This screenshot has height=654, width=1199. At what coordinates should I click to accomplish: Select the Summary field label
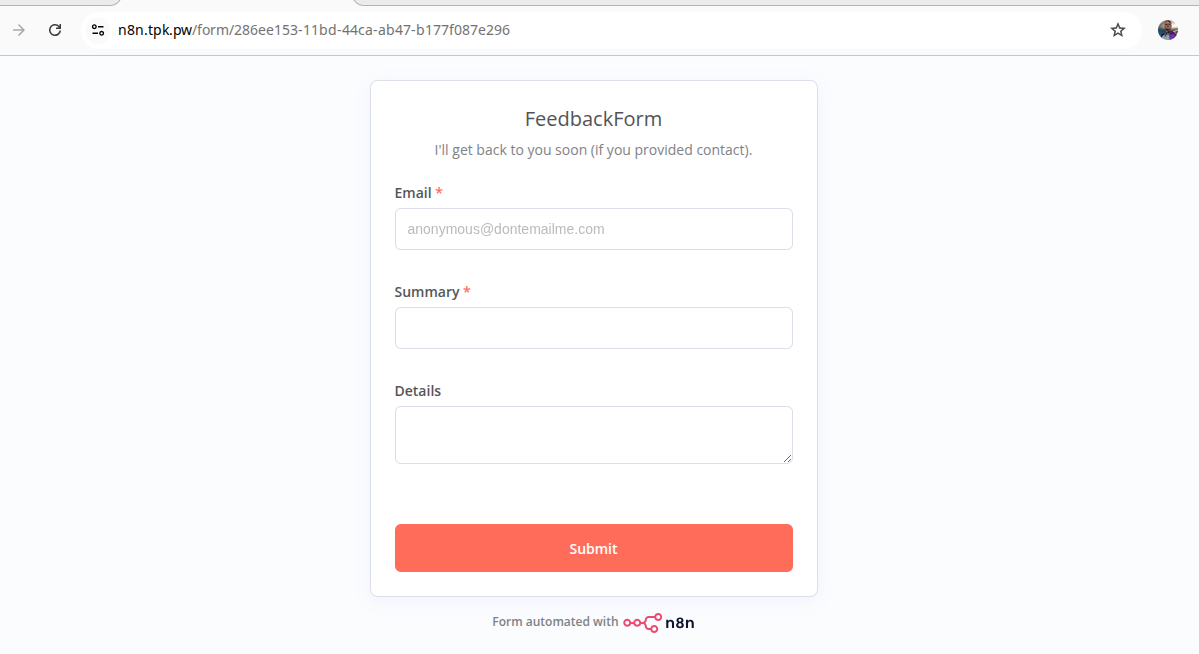point(427,292)
